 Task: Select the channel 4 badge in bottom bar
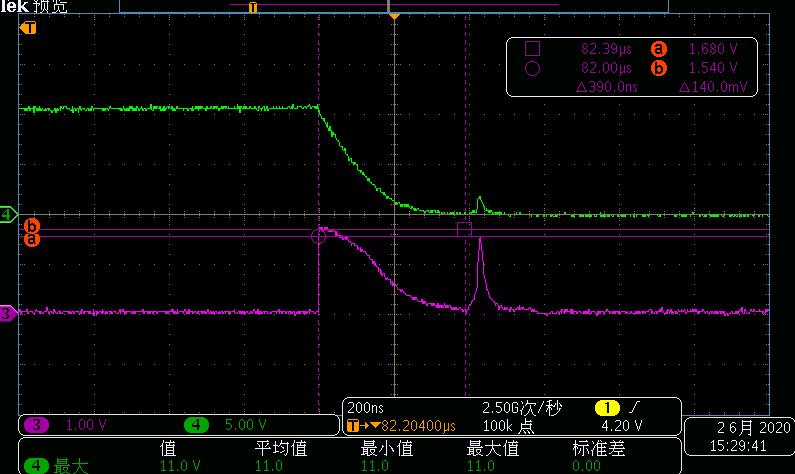click(x=196, y=425)
